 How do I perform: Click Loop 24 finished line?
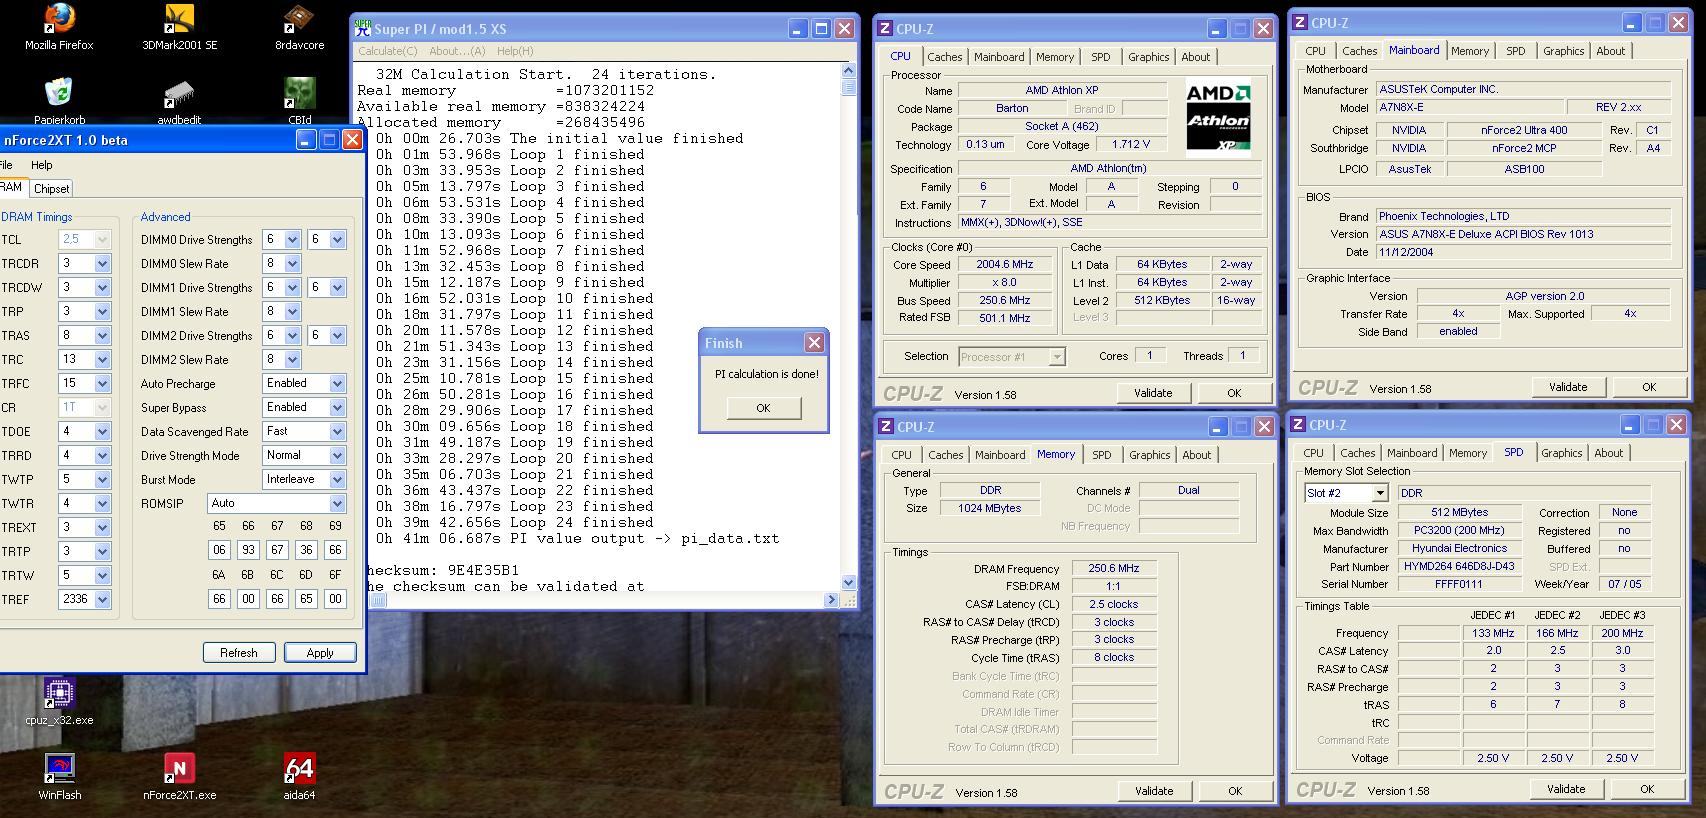514,523
